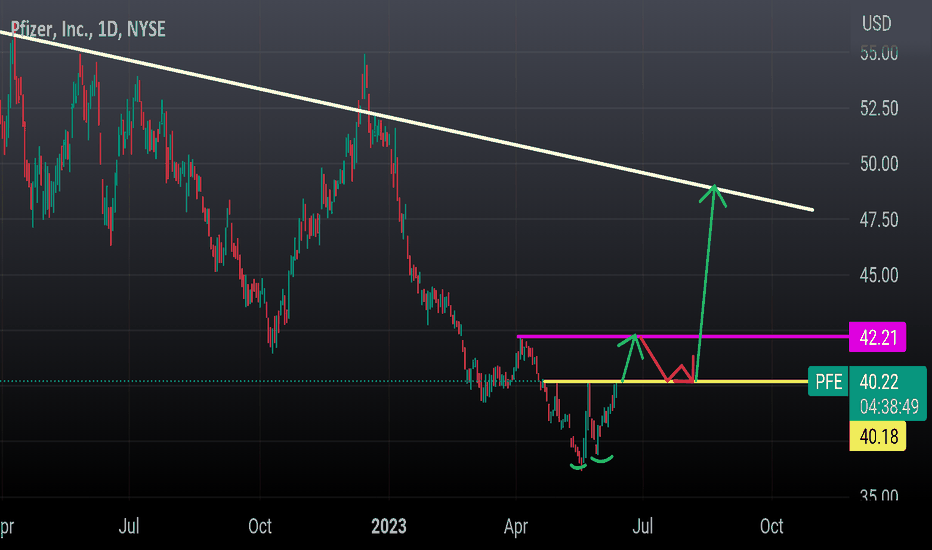Click the Jul label right of 2023
The width and height of the screenshot is (932, 550).
point(643,526)
